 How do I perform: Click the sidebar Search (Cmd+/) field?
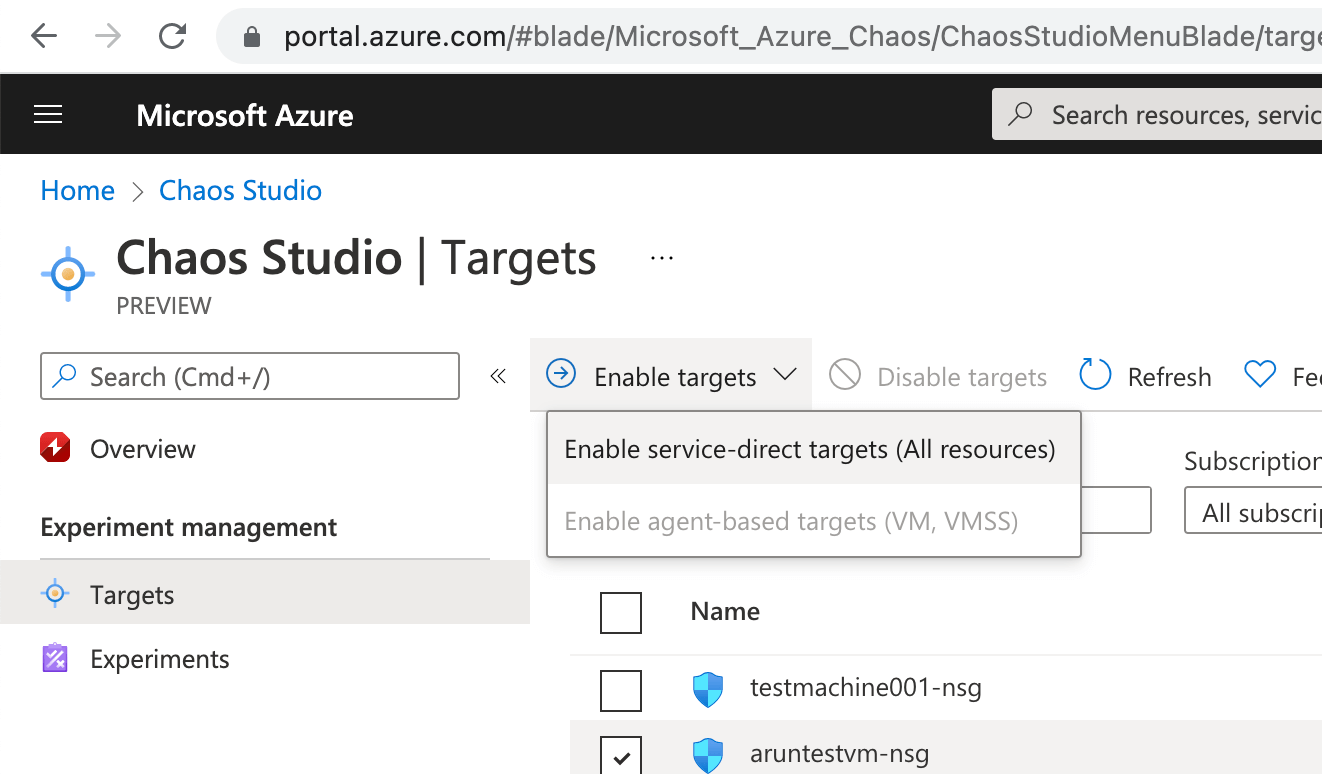click(x=250, y=376)
